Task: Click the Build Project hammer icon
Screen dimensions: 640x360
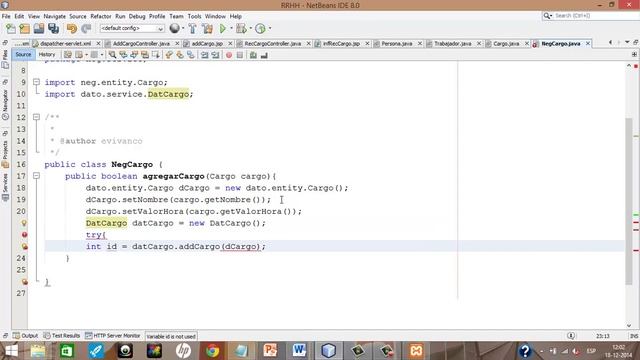Action: pyautogui.click(x=193, y=29)
